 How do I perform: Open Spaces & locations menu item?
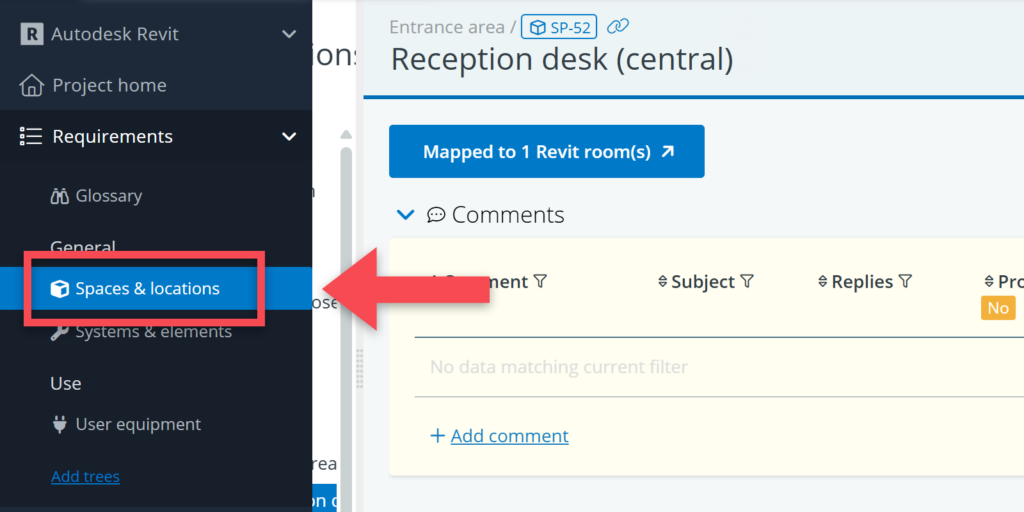coord(147,289)
